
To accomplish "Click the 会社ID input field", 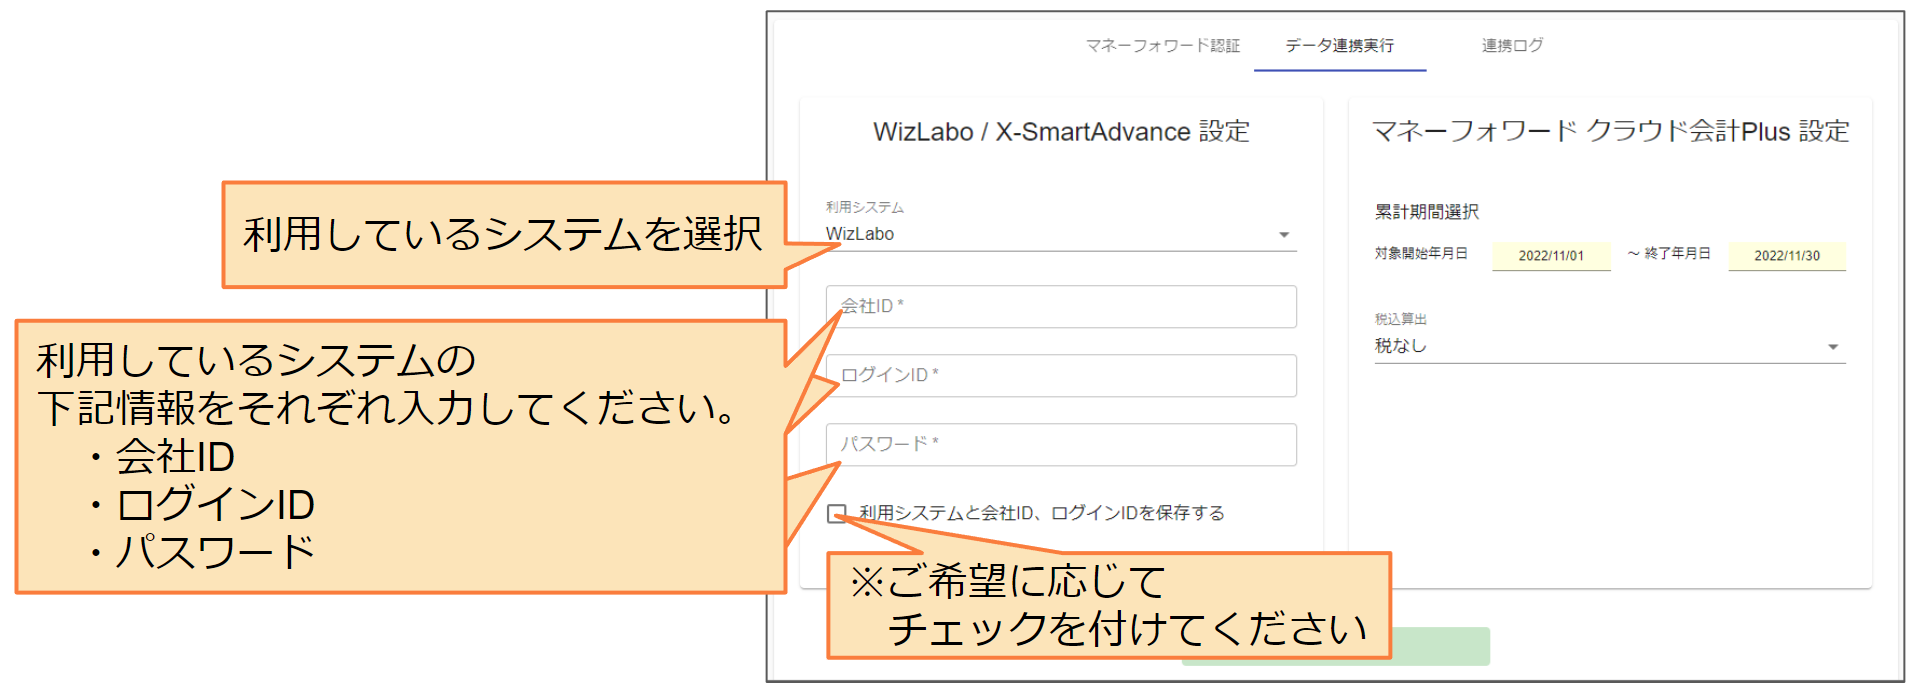I will tap(1061, 306).
